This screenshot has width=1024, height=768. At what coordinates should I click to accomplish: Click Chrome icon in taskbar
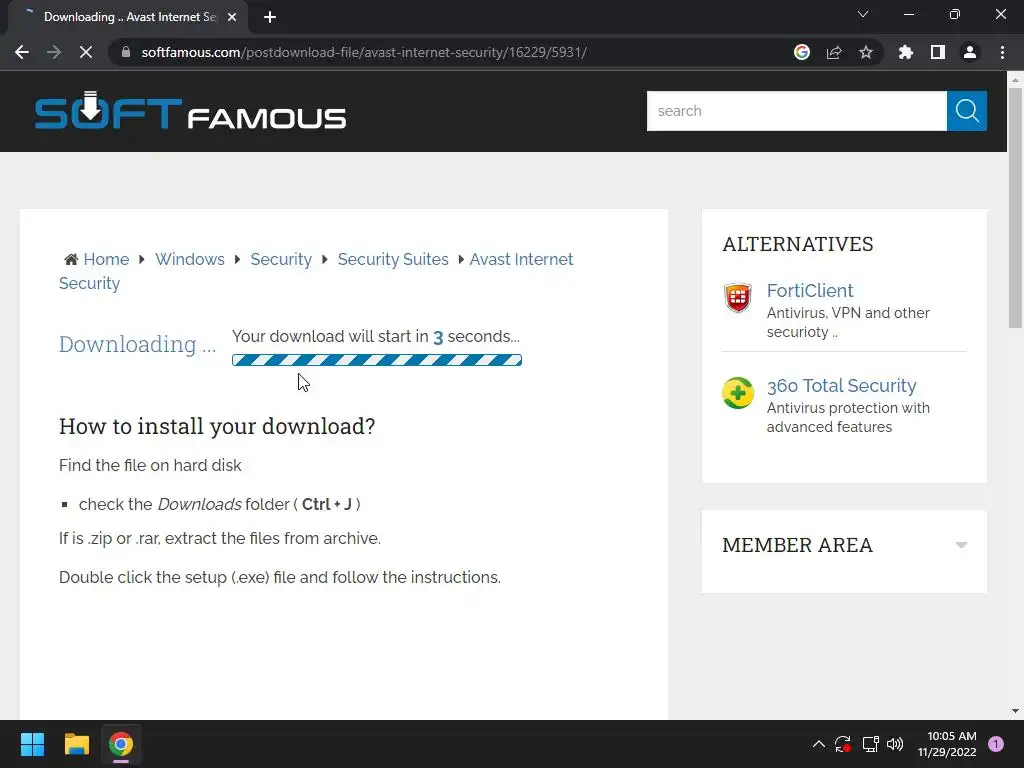(121, 744)
